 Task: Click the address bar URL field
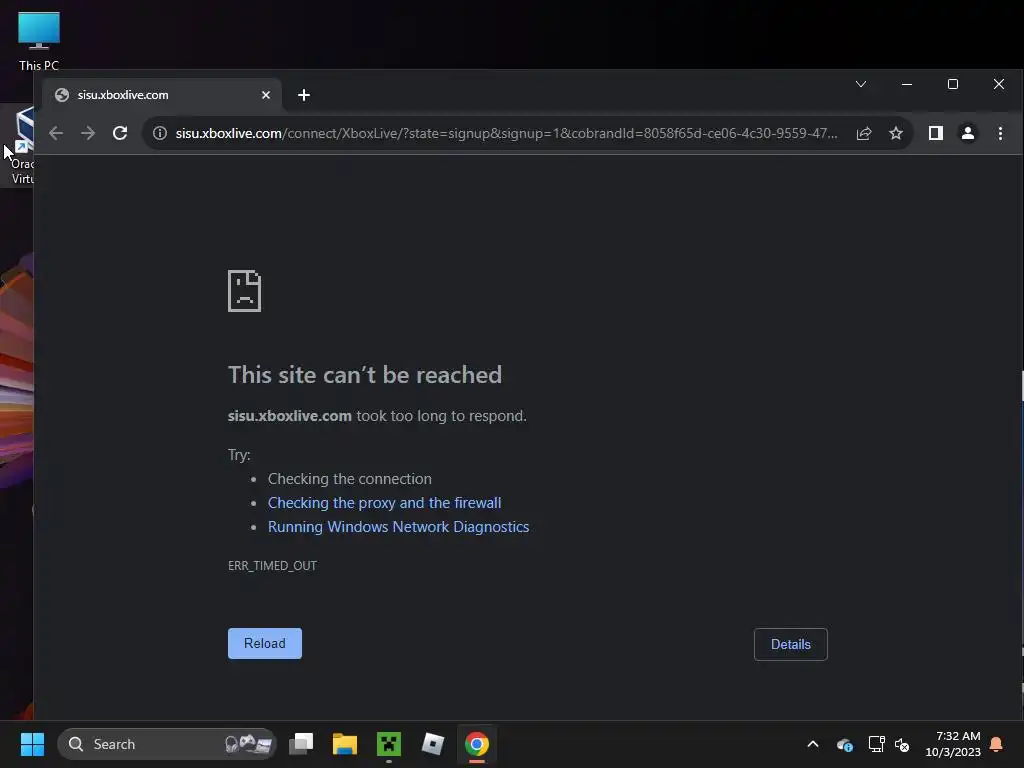506,133
